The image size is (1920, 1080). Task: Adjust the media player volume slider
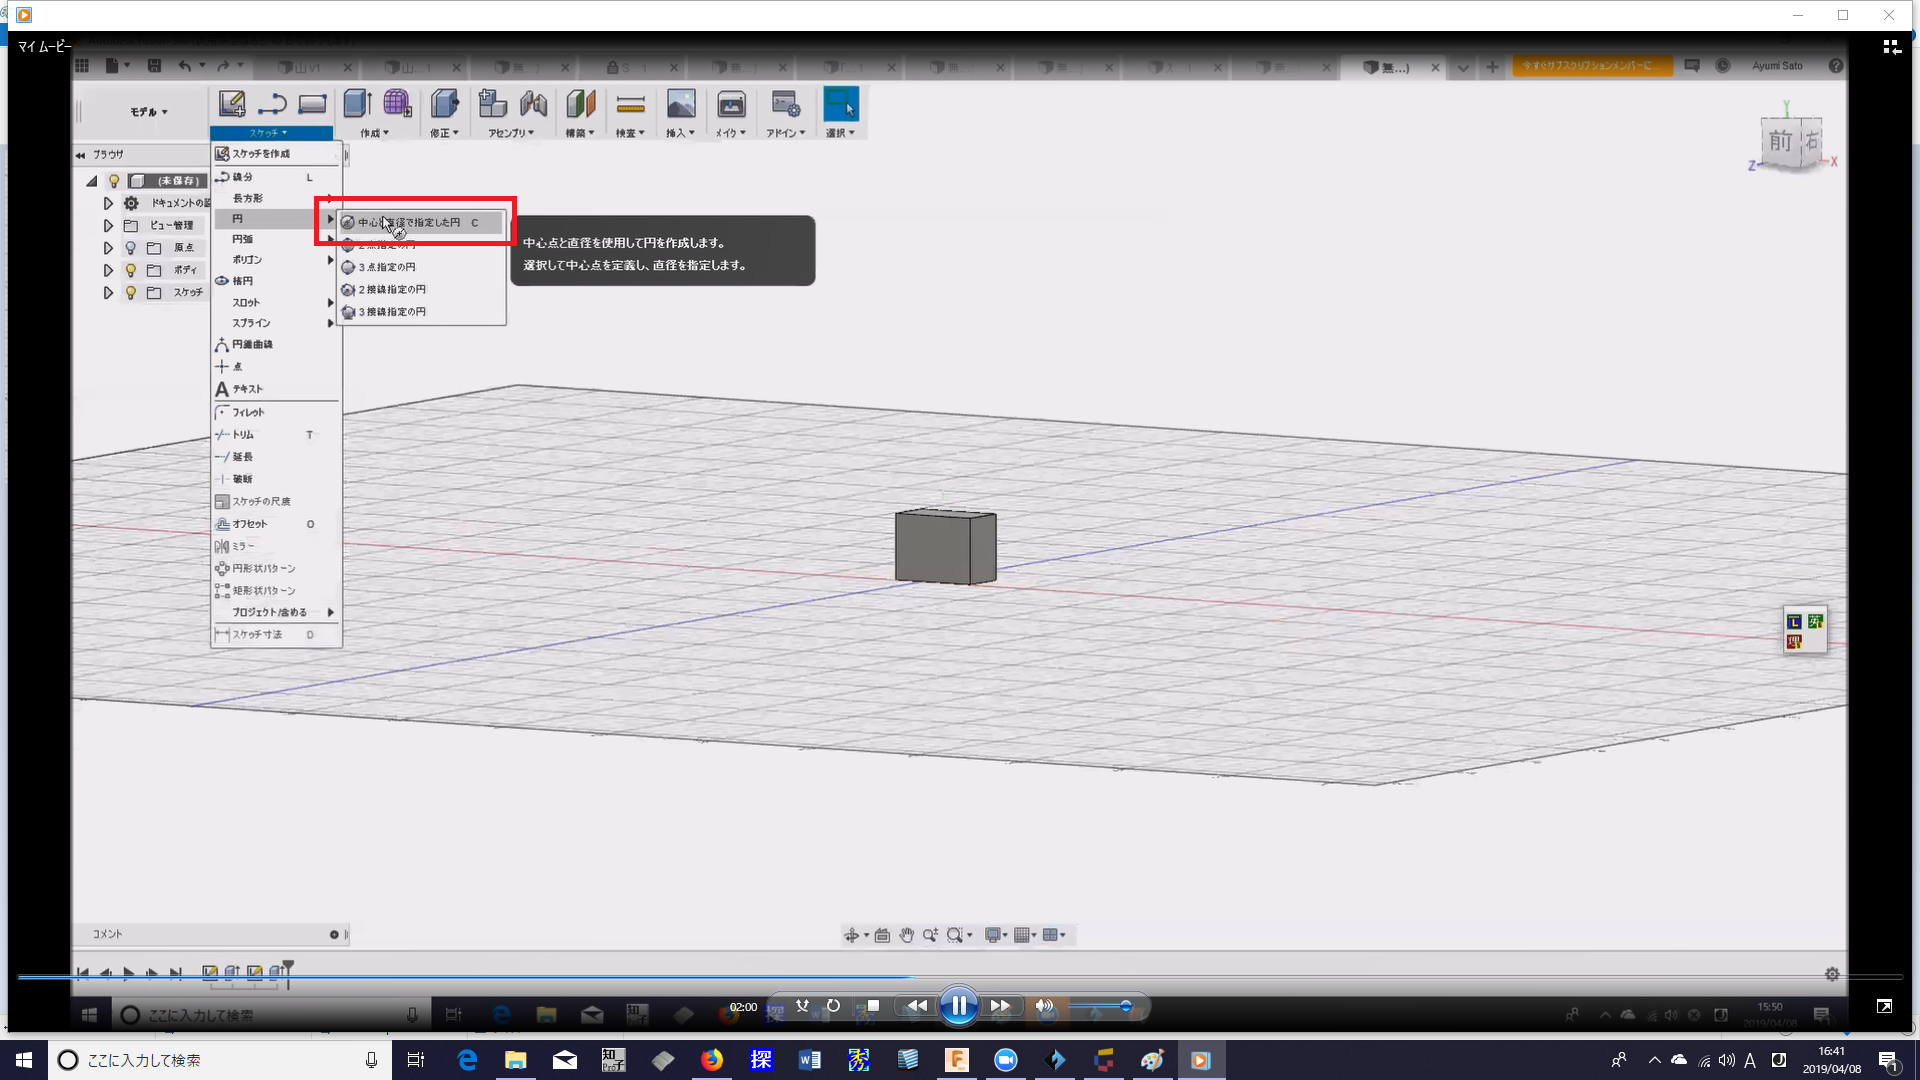coord(1100,1006)
